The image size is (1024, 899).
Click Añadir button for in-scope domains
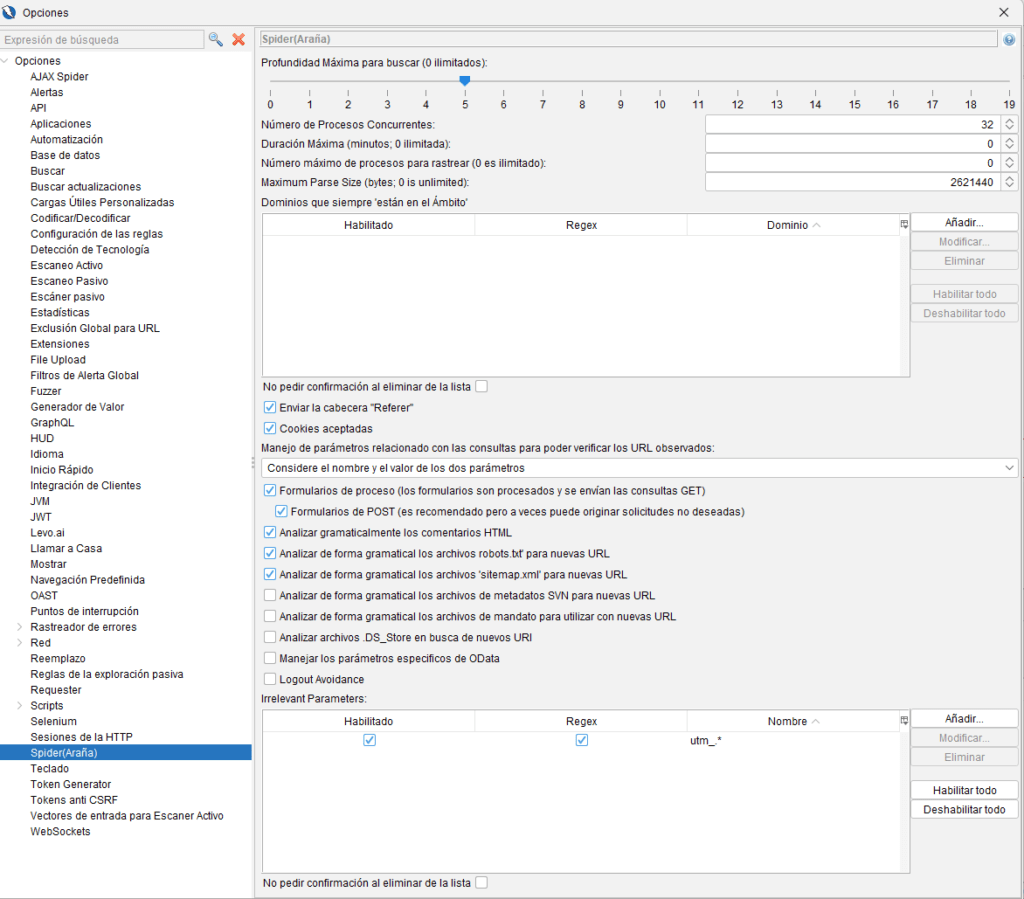pyautogui.click(x=964, y=222)
